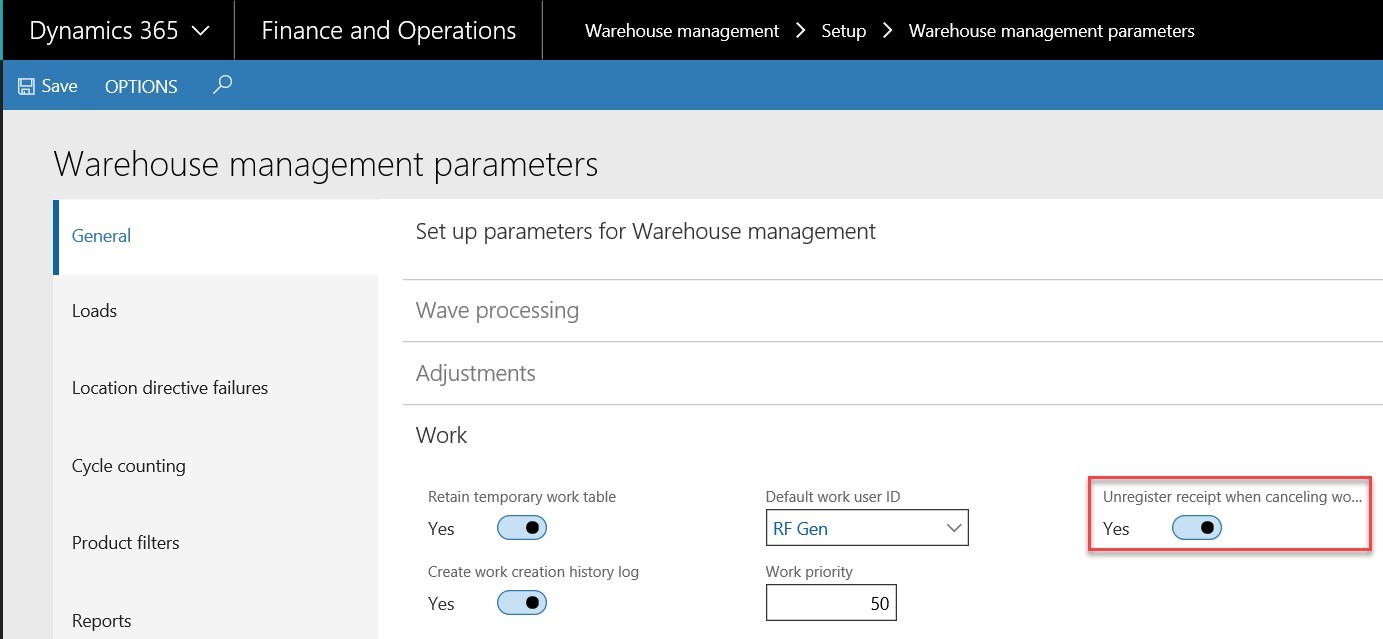
Task: Click 'Set up parameters for Warehouse management' text
Action: [x=646, y=232]
